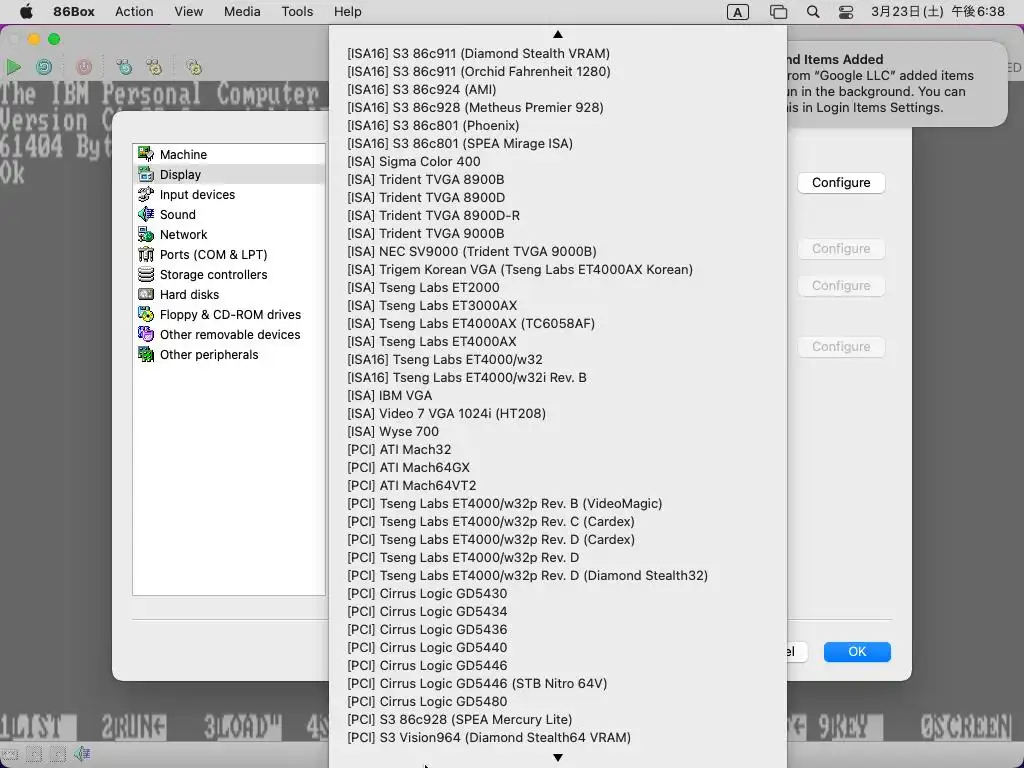Choose [ISA16] S3 86c911 (Diamond Stealth VRAM)
Viewport: 1024px width, 768px height.
pyautogui.click(x=558, y=54)
